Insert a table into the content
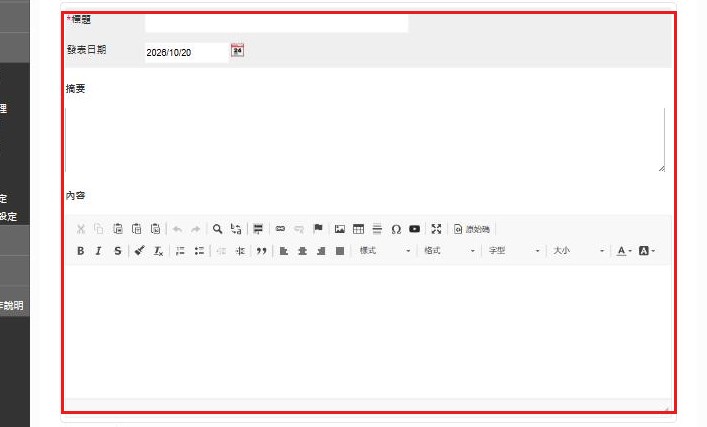The height and width of the screenshot is (427, 707). [358, 229]
